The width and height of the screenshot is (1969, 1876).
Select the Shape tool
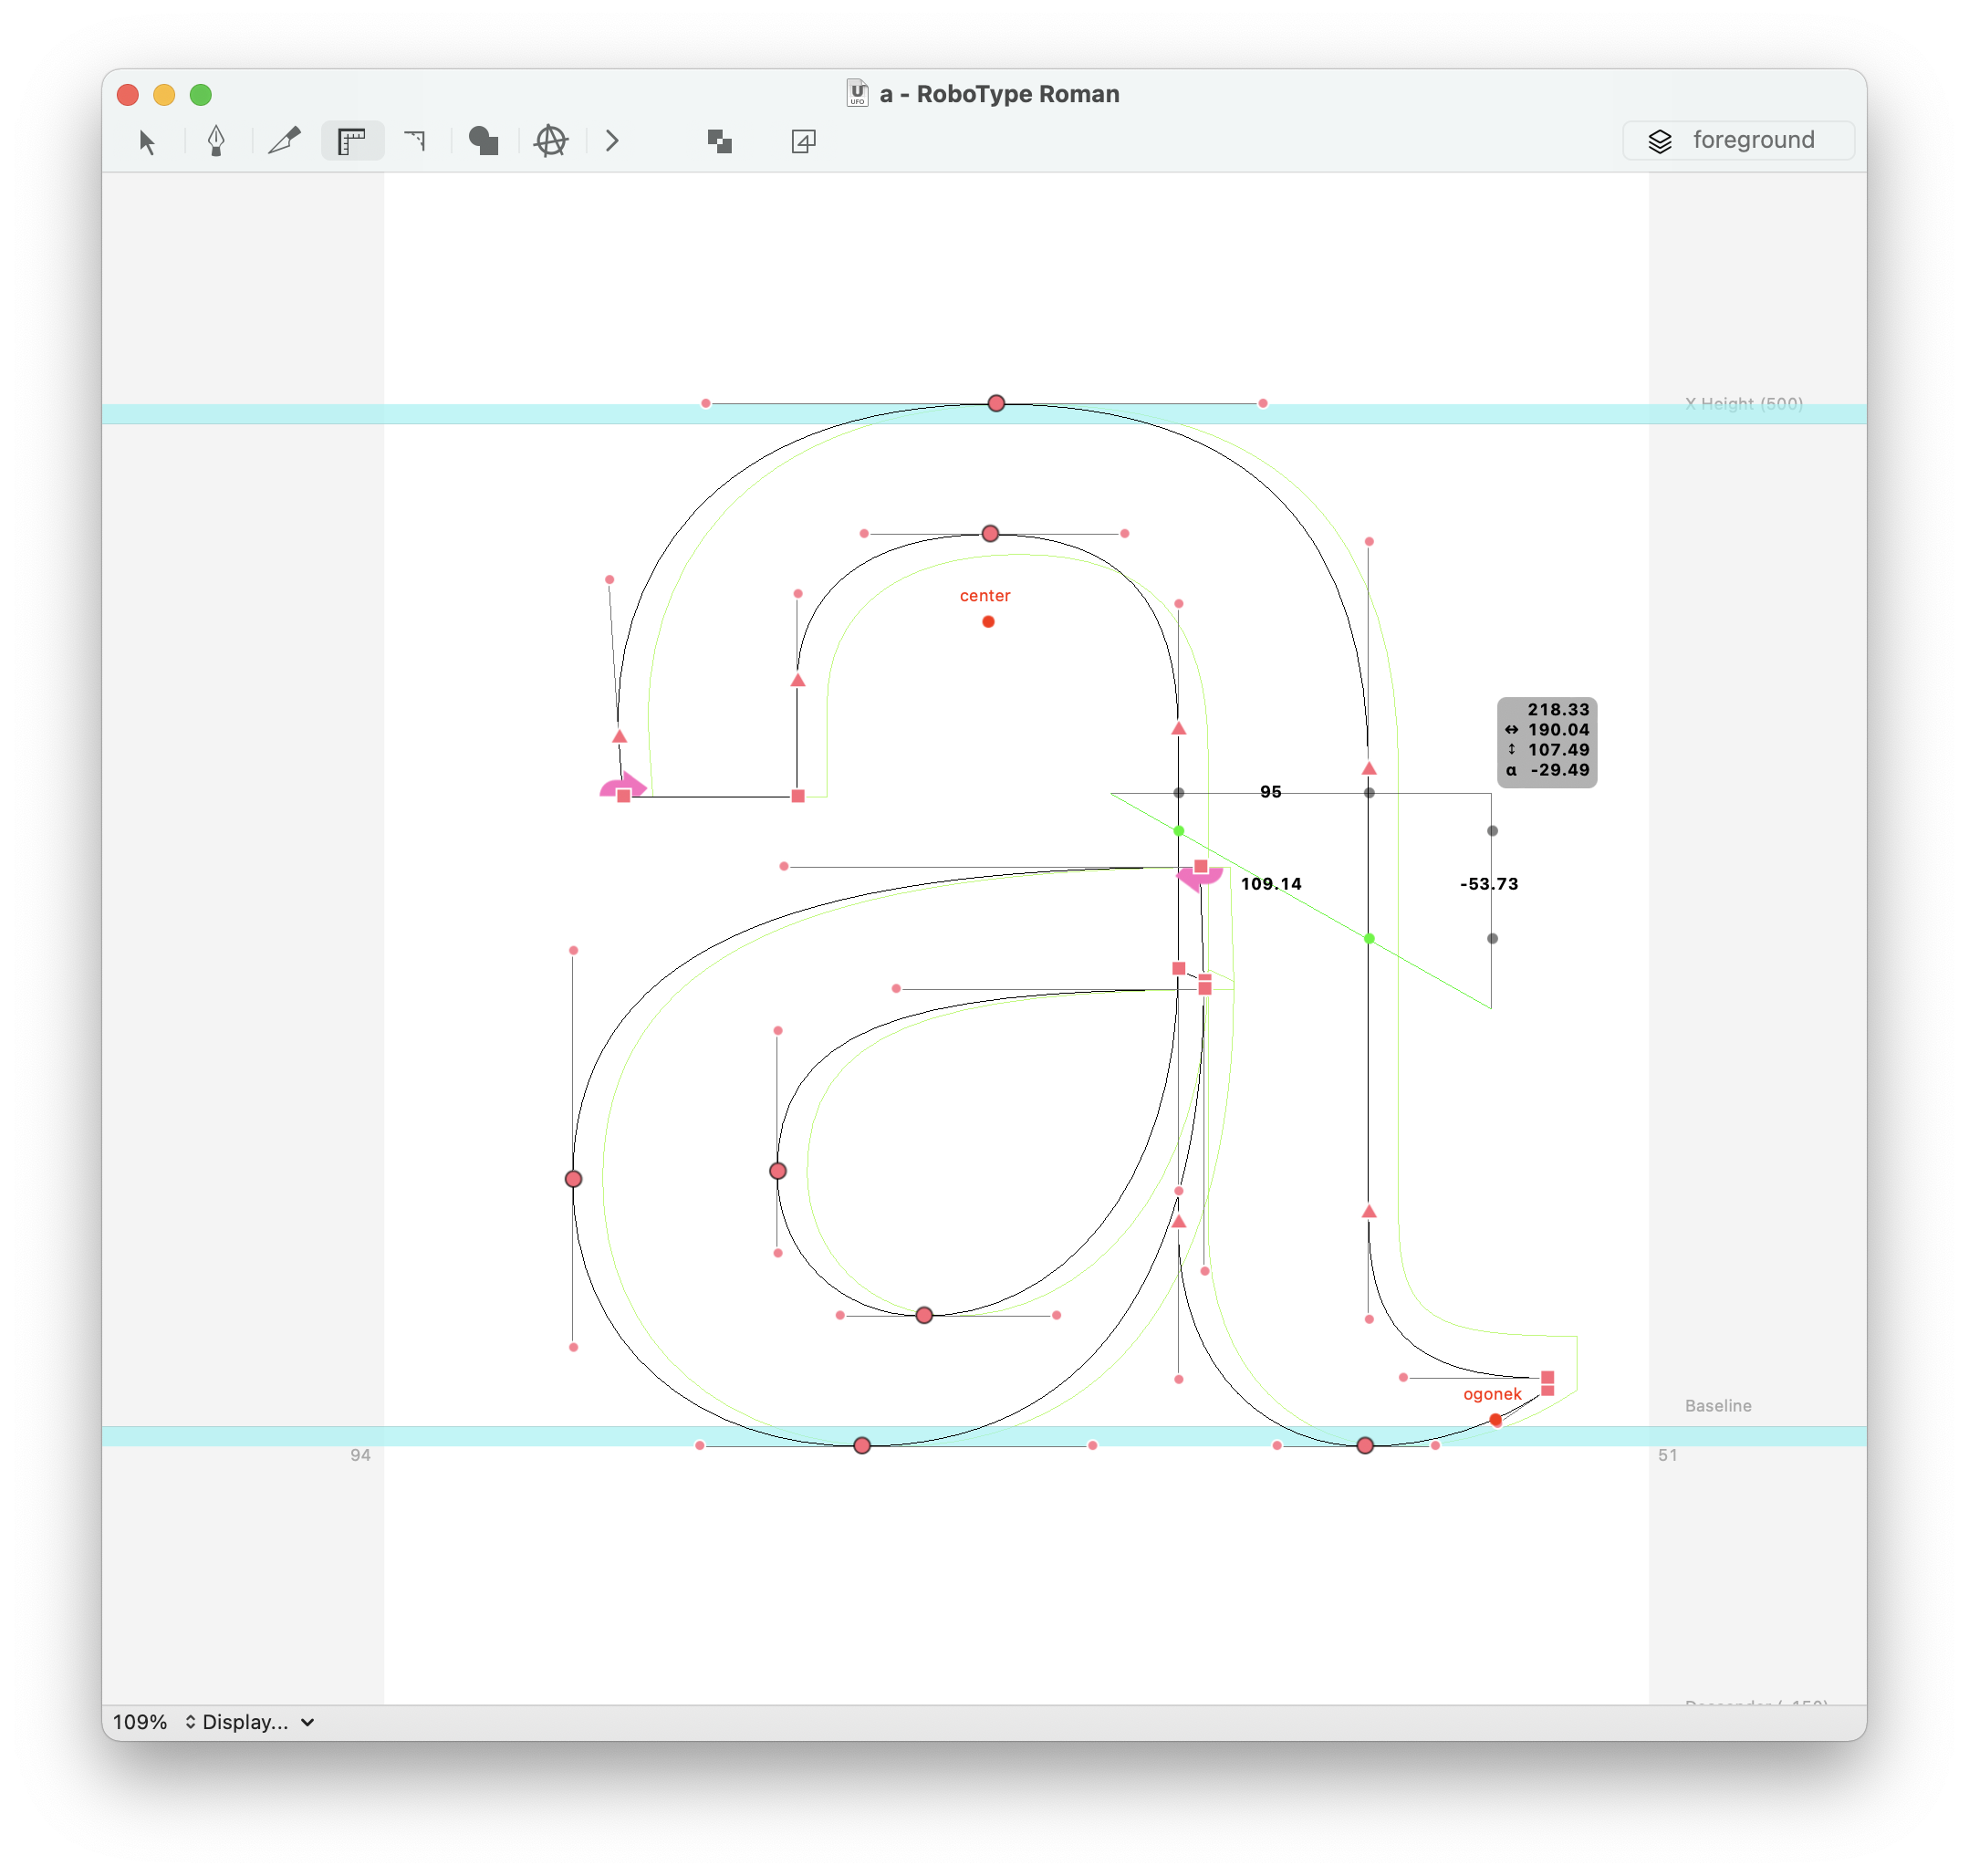(484, 141)
